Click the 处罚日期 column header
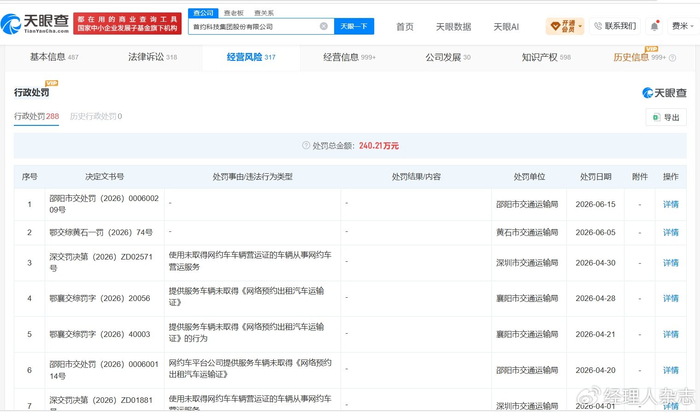Image resolution: width=700 pixels, height=413 pixels. coord(596,177)
